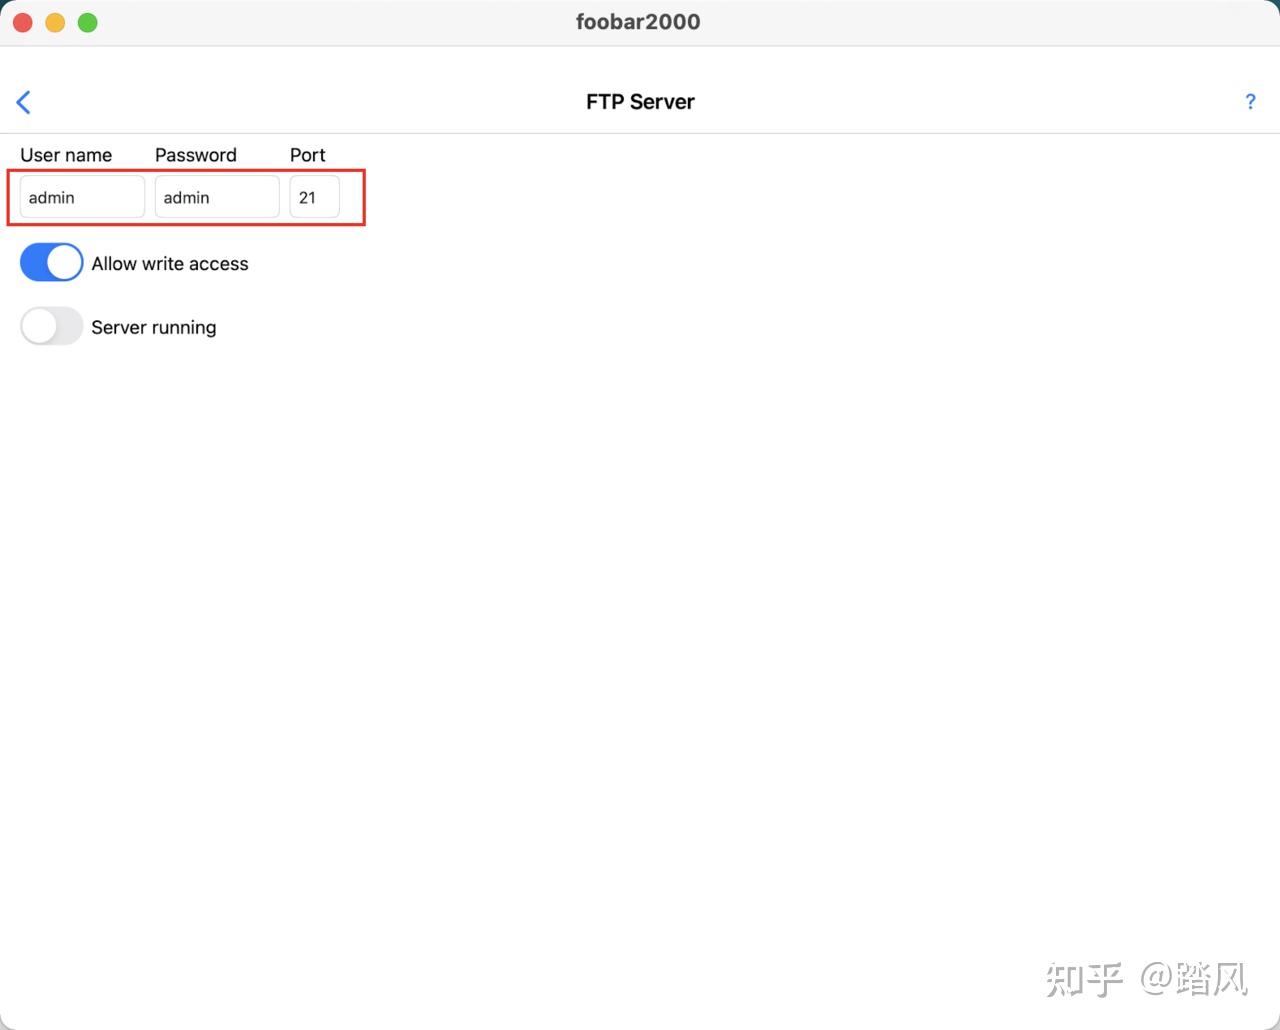Click the Password column header

point(196,155)
